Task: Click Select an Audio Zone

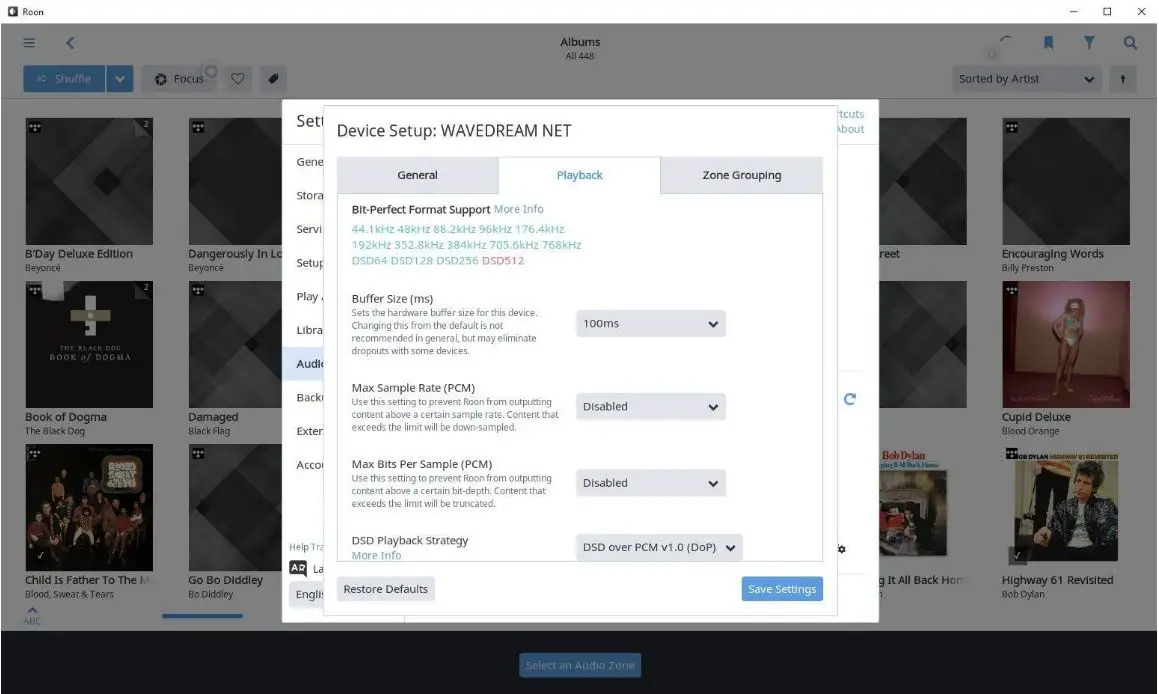Action: coord(580,665)
